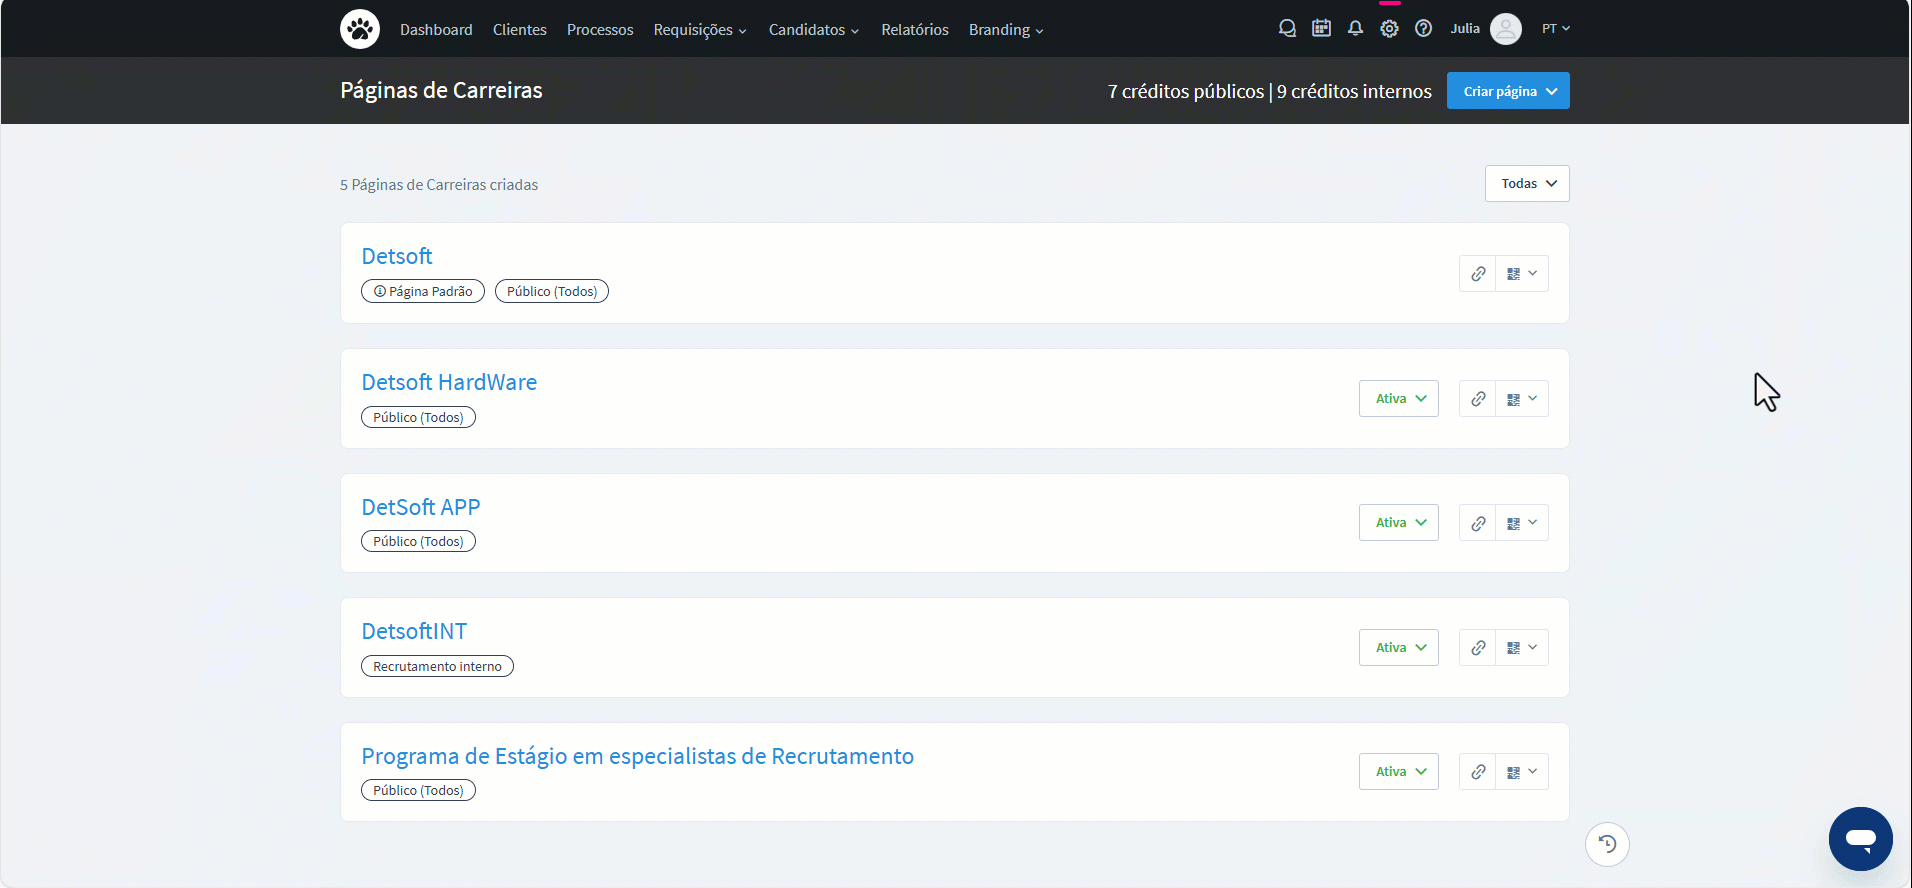Open the Requisições menu
Image resolution: width=1912 pixels, height=888 pixels.
point(700,30)
